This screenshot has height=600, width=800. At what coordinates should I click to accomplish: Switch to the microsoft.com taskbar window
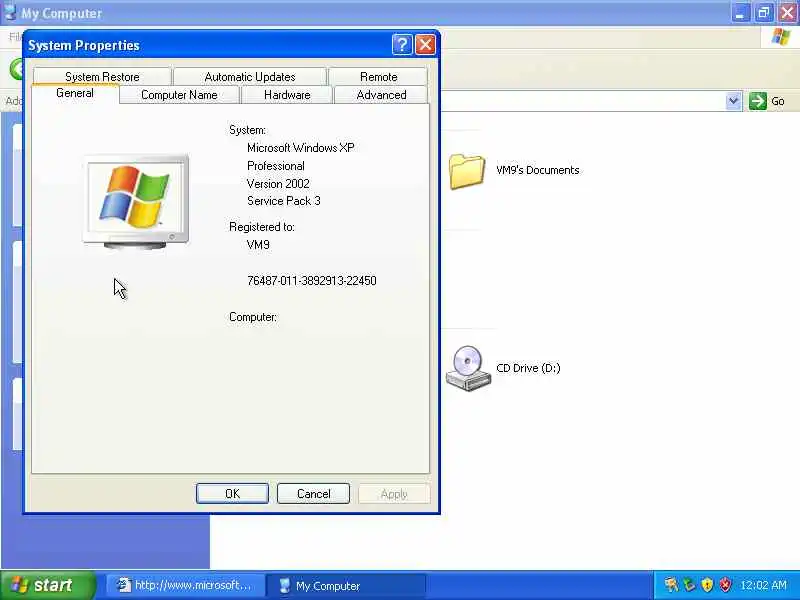(185, 585)
